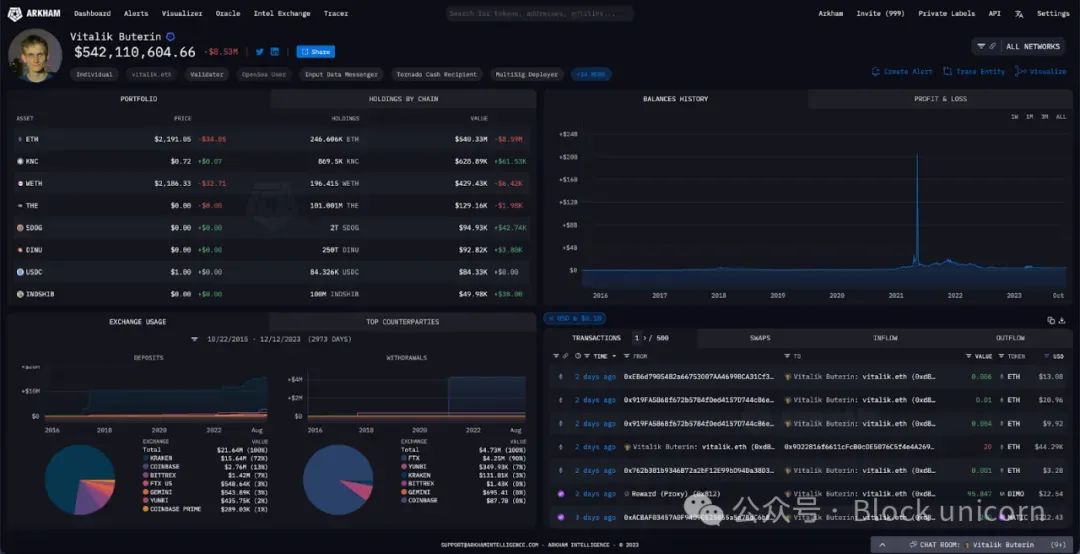Open the FROM column filter
1080x554 pixels.
(x=627, y=356)
